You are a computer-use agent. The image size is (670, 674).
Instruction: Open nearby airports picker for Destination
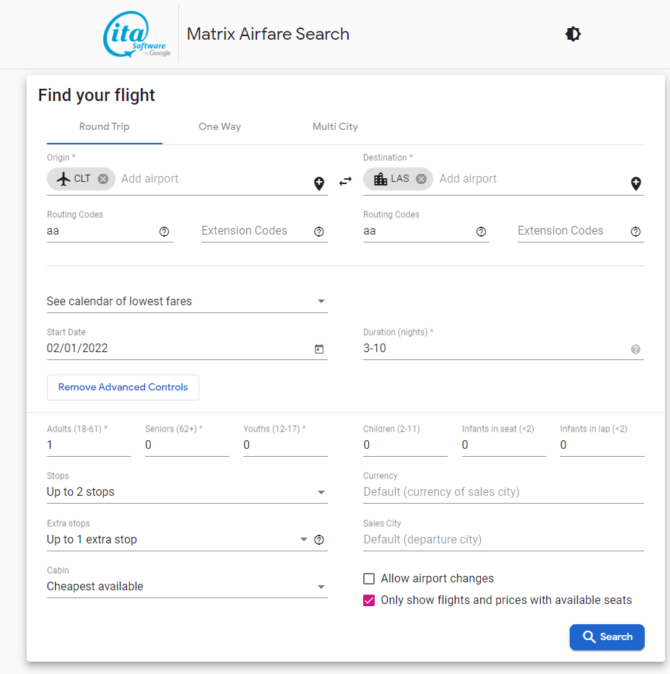[x=636, y=184]
